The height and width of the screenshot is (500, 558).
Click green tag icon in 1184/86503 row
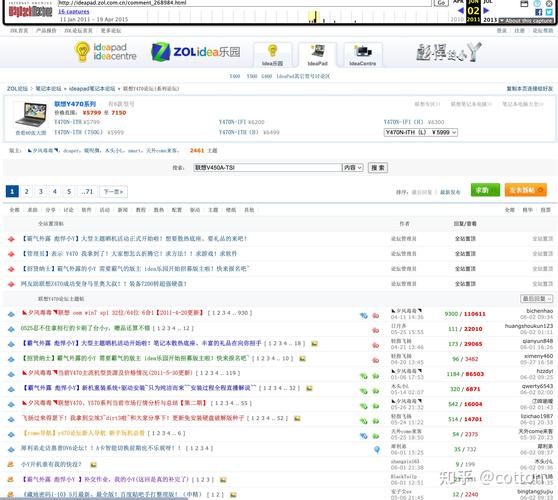tap(363, 376)
